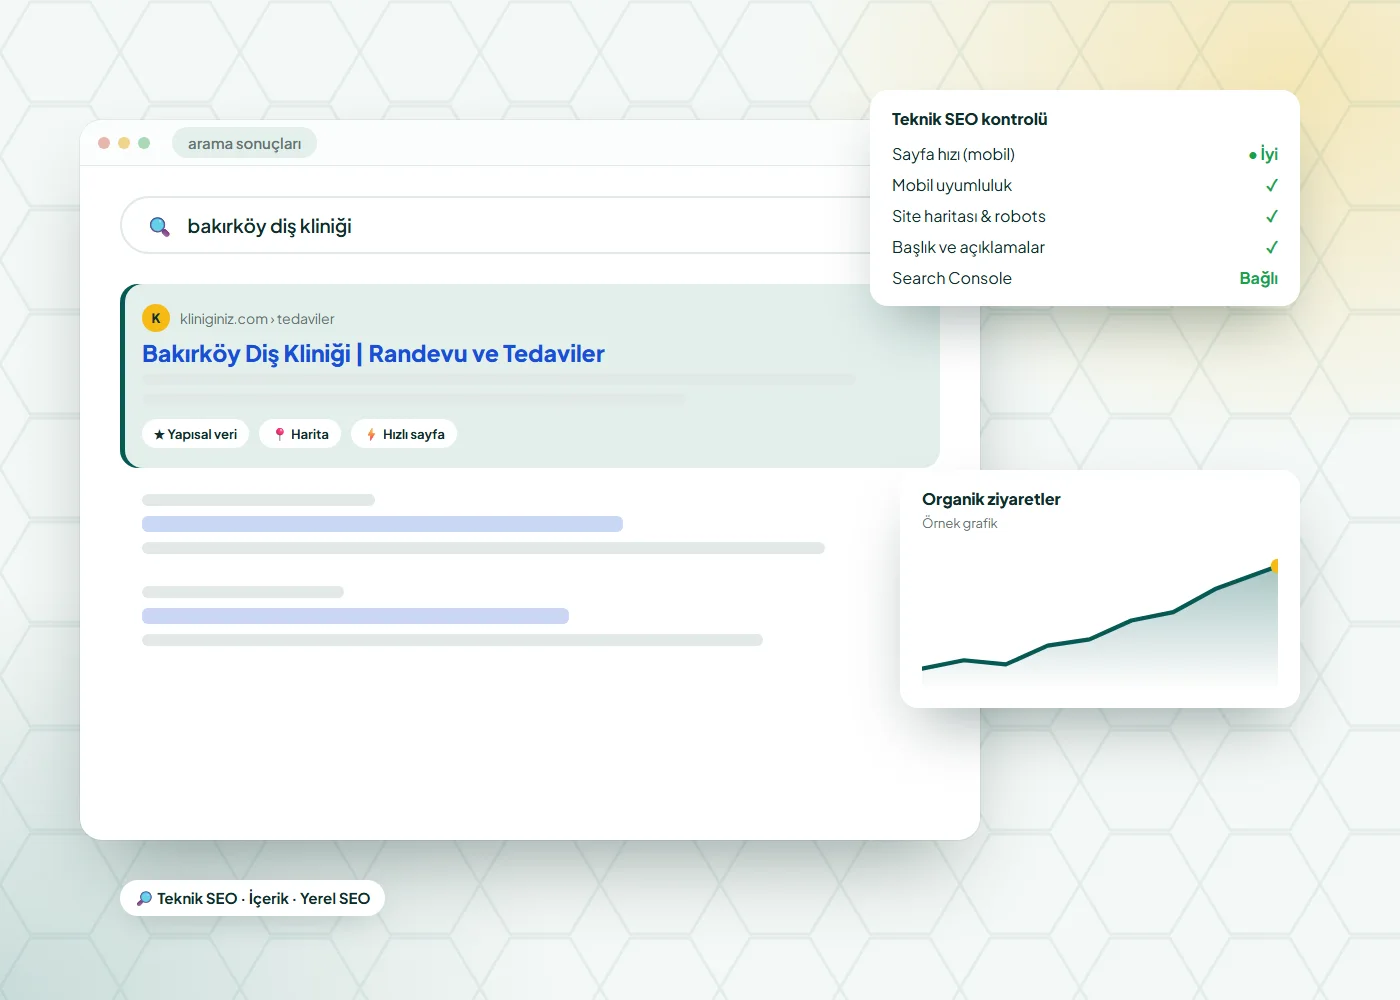Click the Örnek grafik subtitle
Viewport: 1400px width, 1000px height.
[960, 523]
